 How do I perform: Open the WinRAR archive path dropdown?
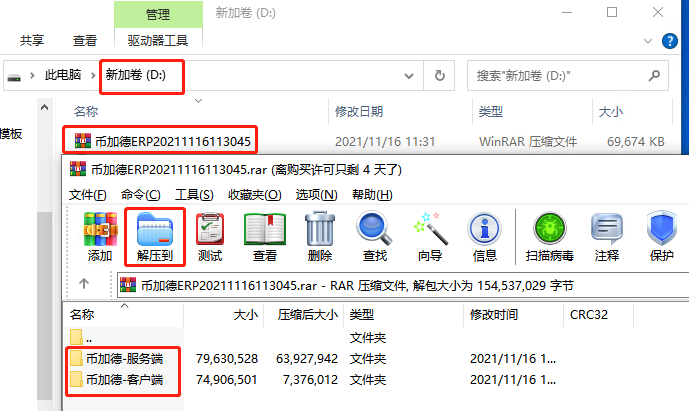pyautogui.click(x=679, y=285)
